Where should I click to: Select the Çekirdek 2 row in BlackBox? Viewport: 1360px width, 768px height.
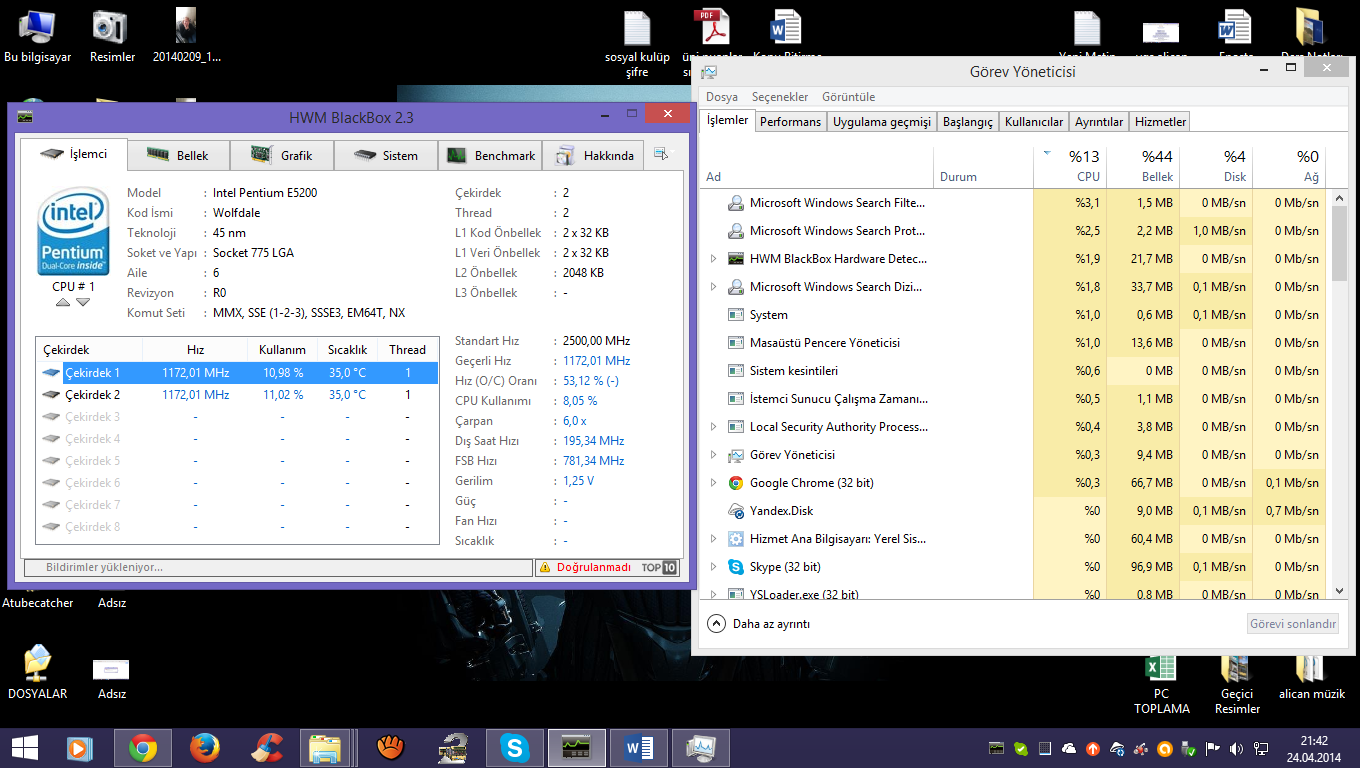pyautogui.click(x=237, y=395)
